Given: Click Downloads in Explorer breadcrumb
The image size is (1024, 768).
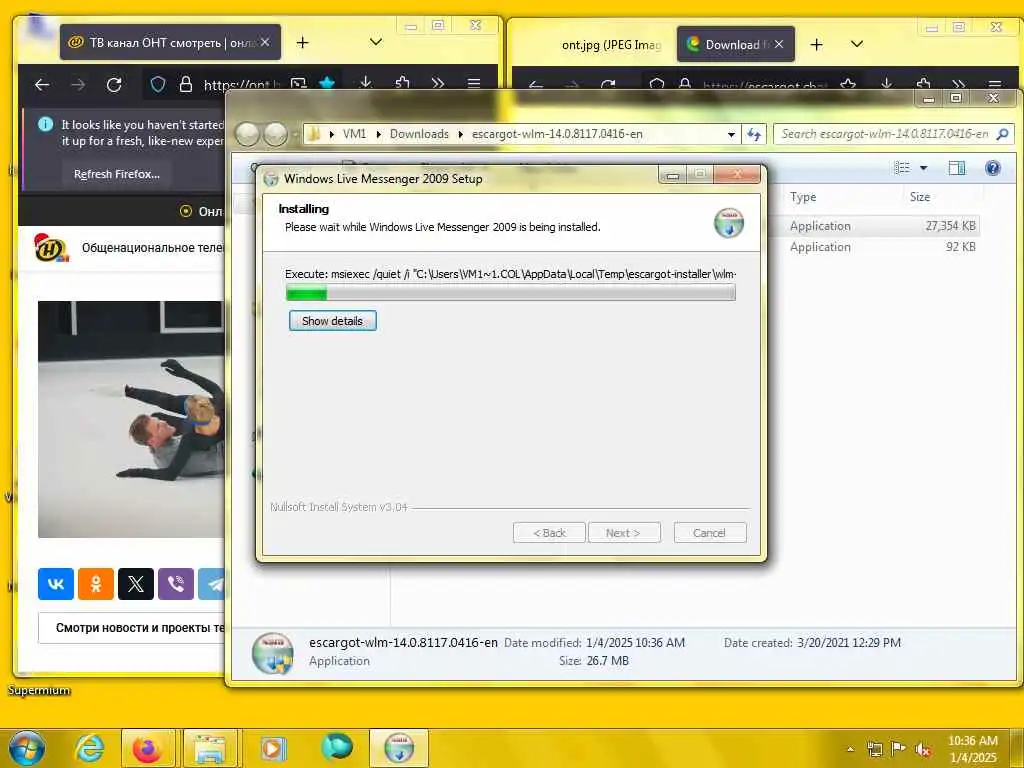Looking at the screenshot, I should 419,134.
